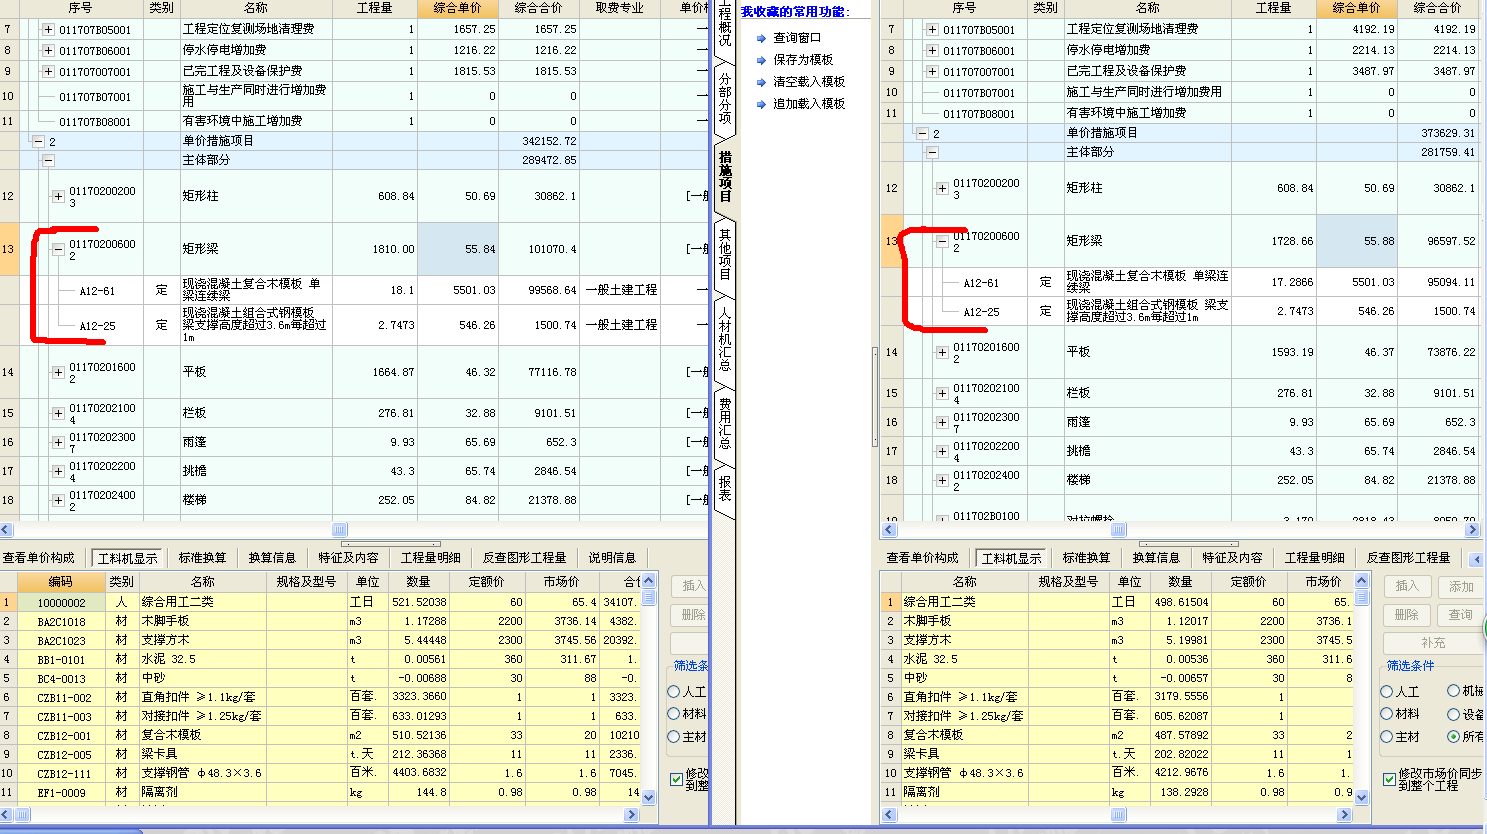Image resolution: width=1487 pixels, height=834 pixels.
Task: Select 设备 radio in right window
Action: (1454, 714)
